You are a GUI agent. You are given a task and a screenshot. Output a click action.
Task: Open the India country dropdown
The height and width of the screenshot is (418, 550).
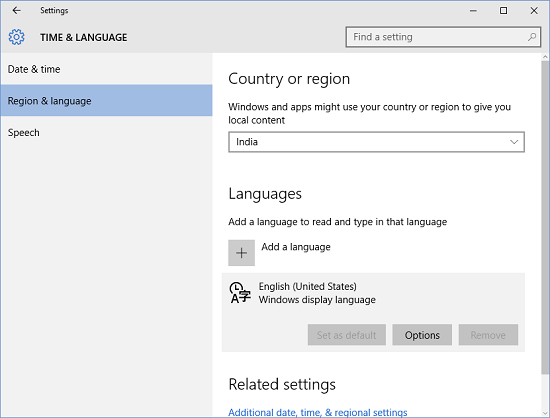[376, 142]
